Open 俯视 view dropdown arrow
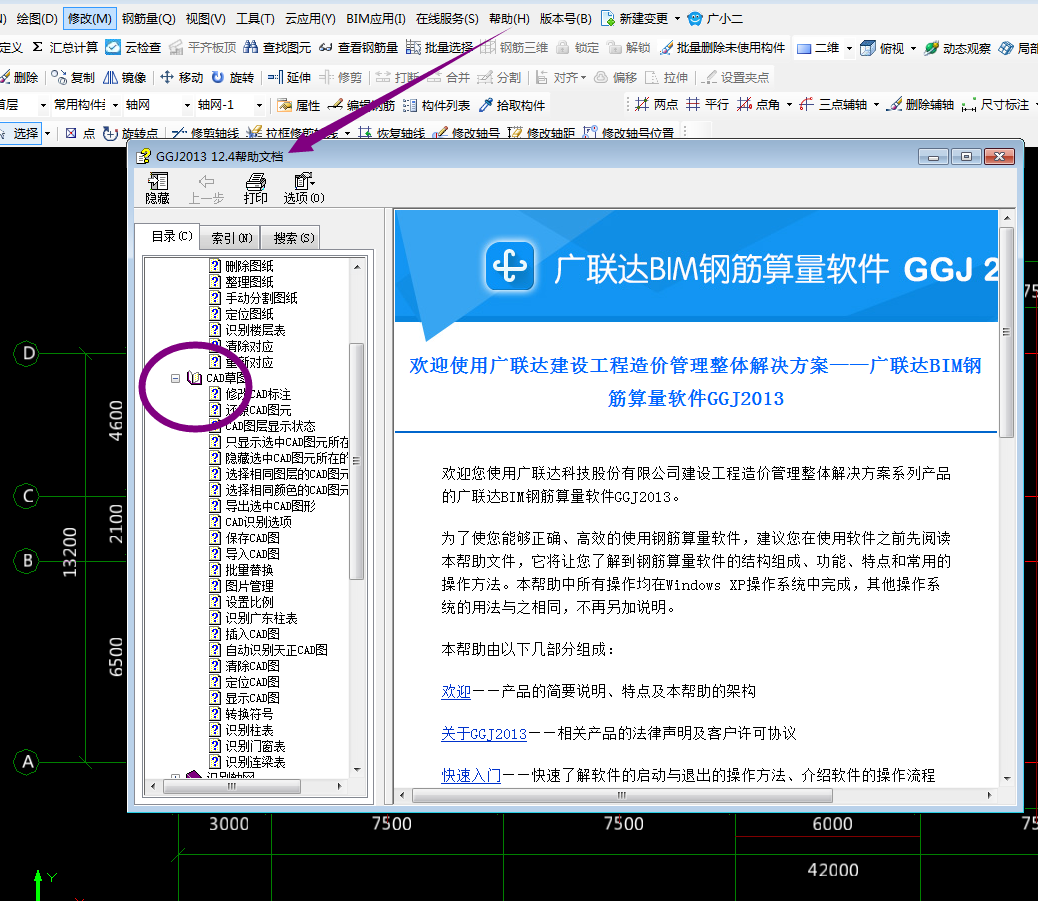 914,48
